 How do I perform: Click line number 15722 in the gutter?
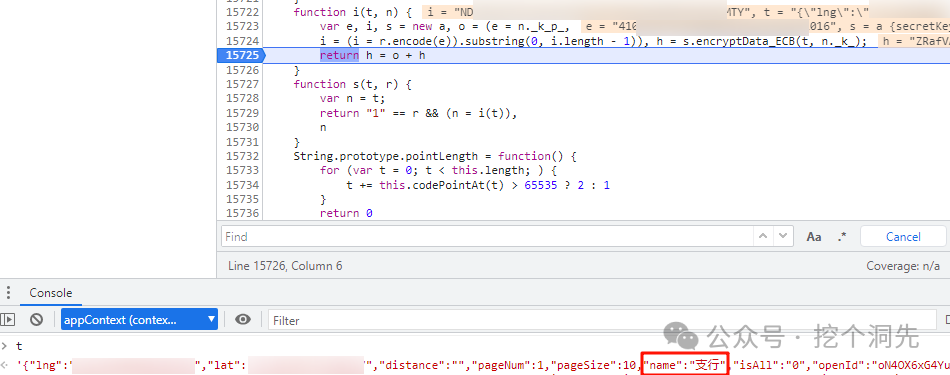click(x=242, y=12)
